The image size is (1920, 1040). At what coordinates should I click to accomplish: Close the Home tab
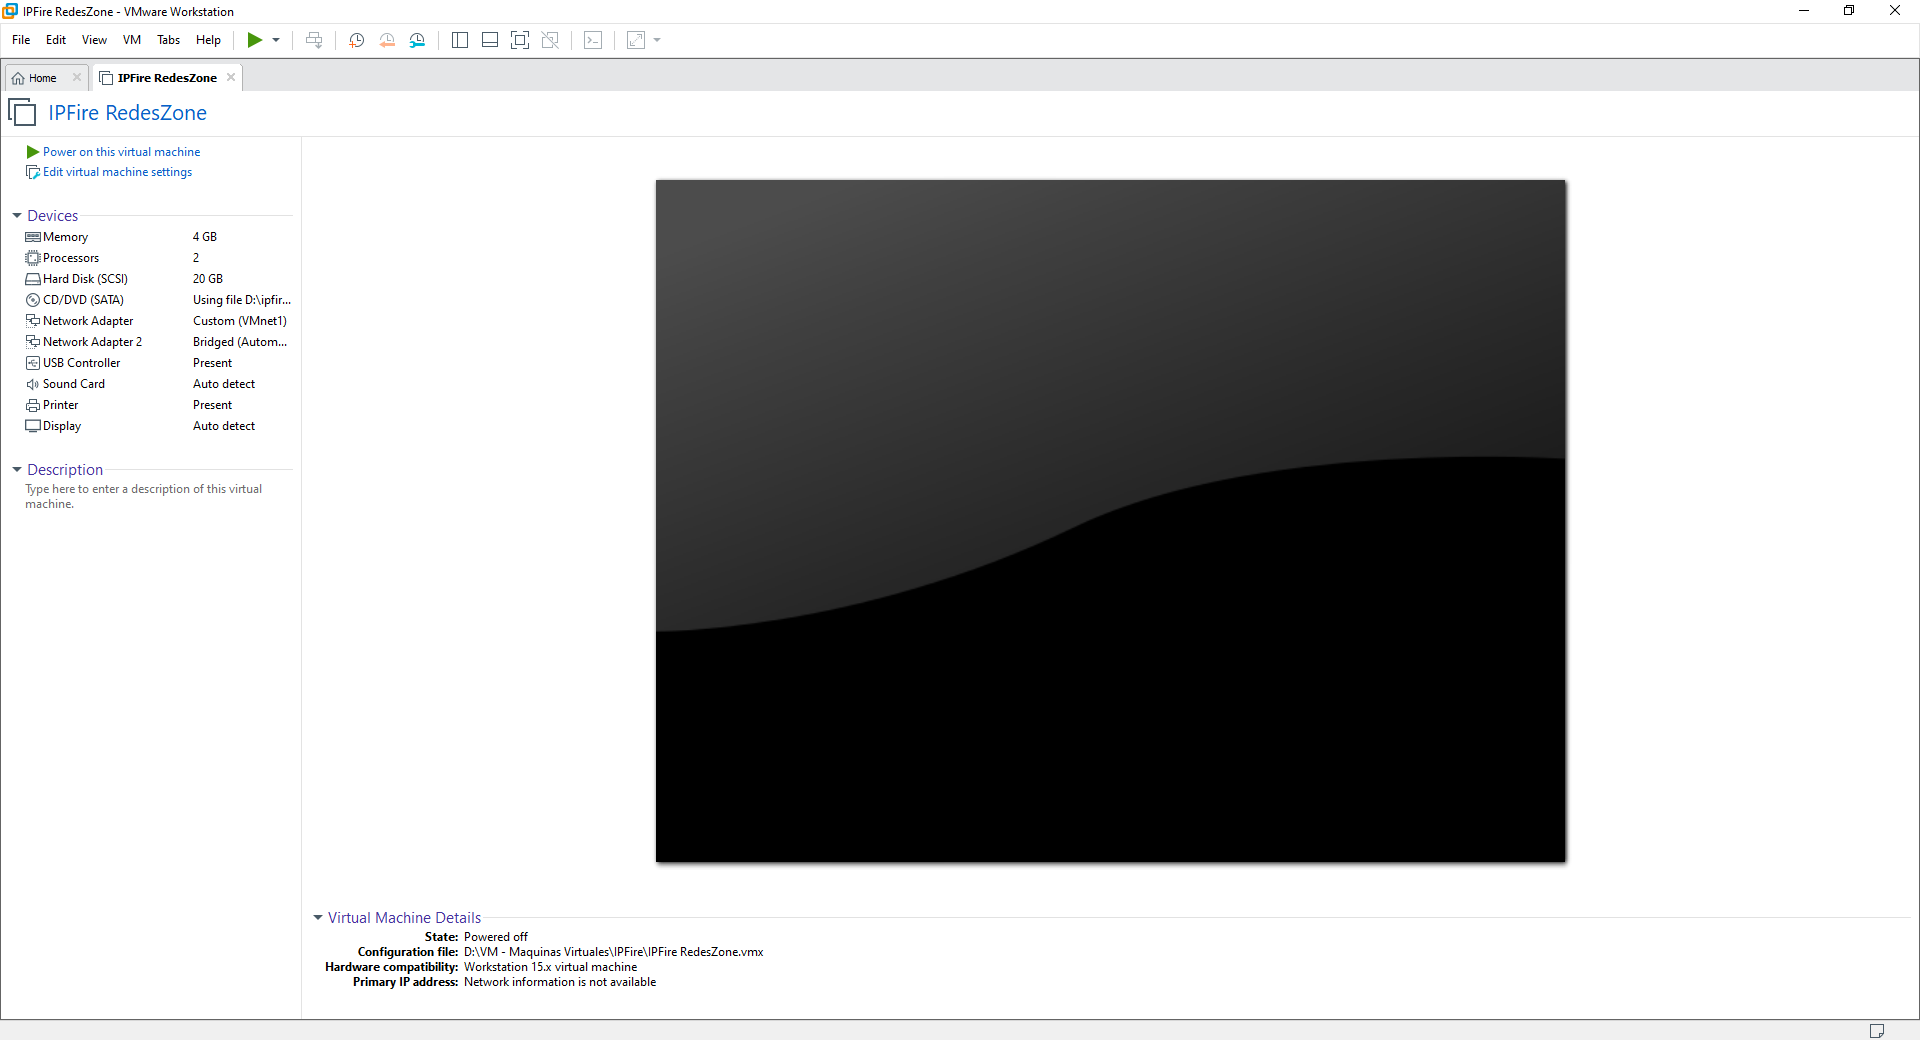[x=77, y=77]
